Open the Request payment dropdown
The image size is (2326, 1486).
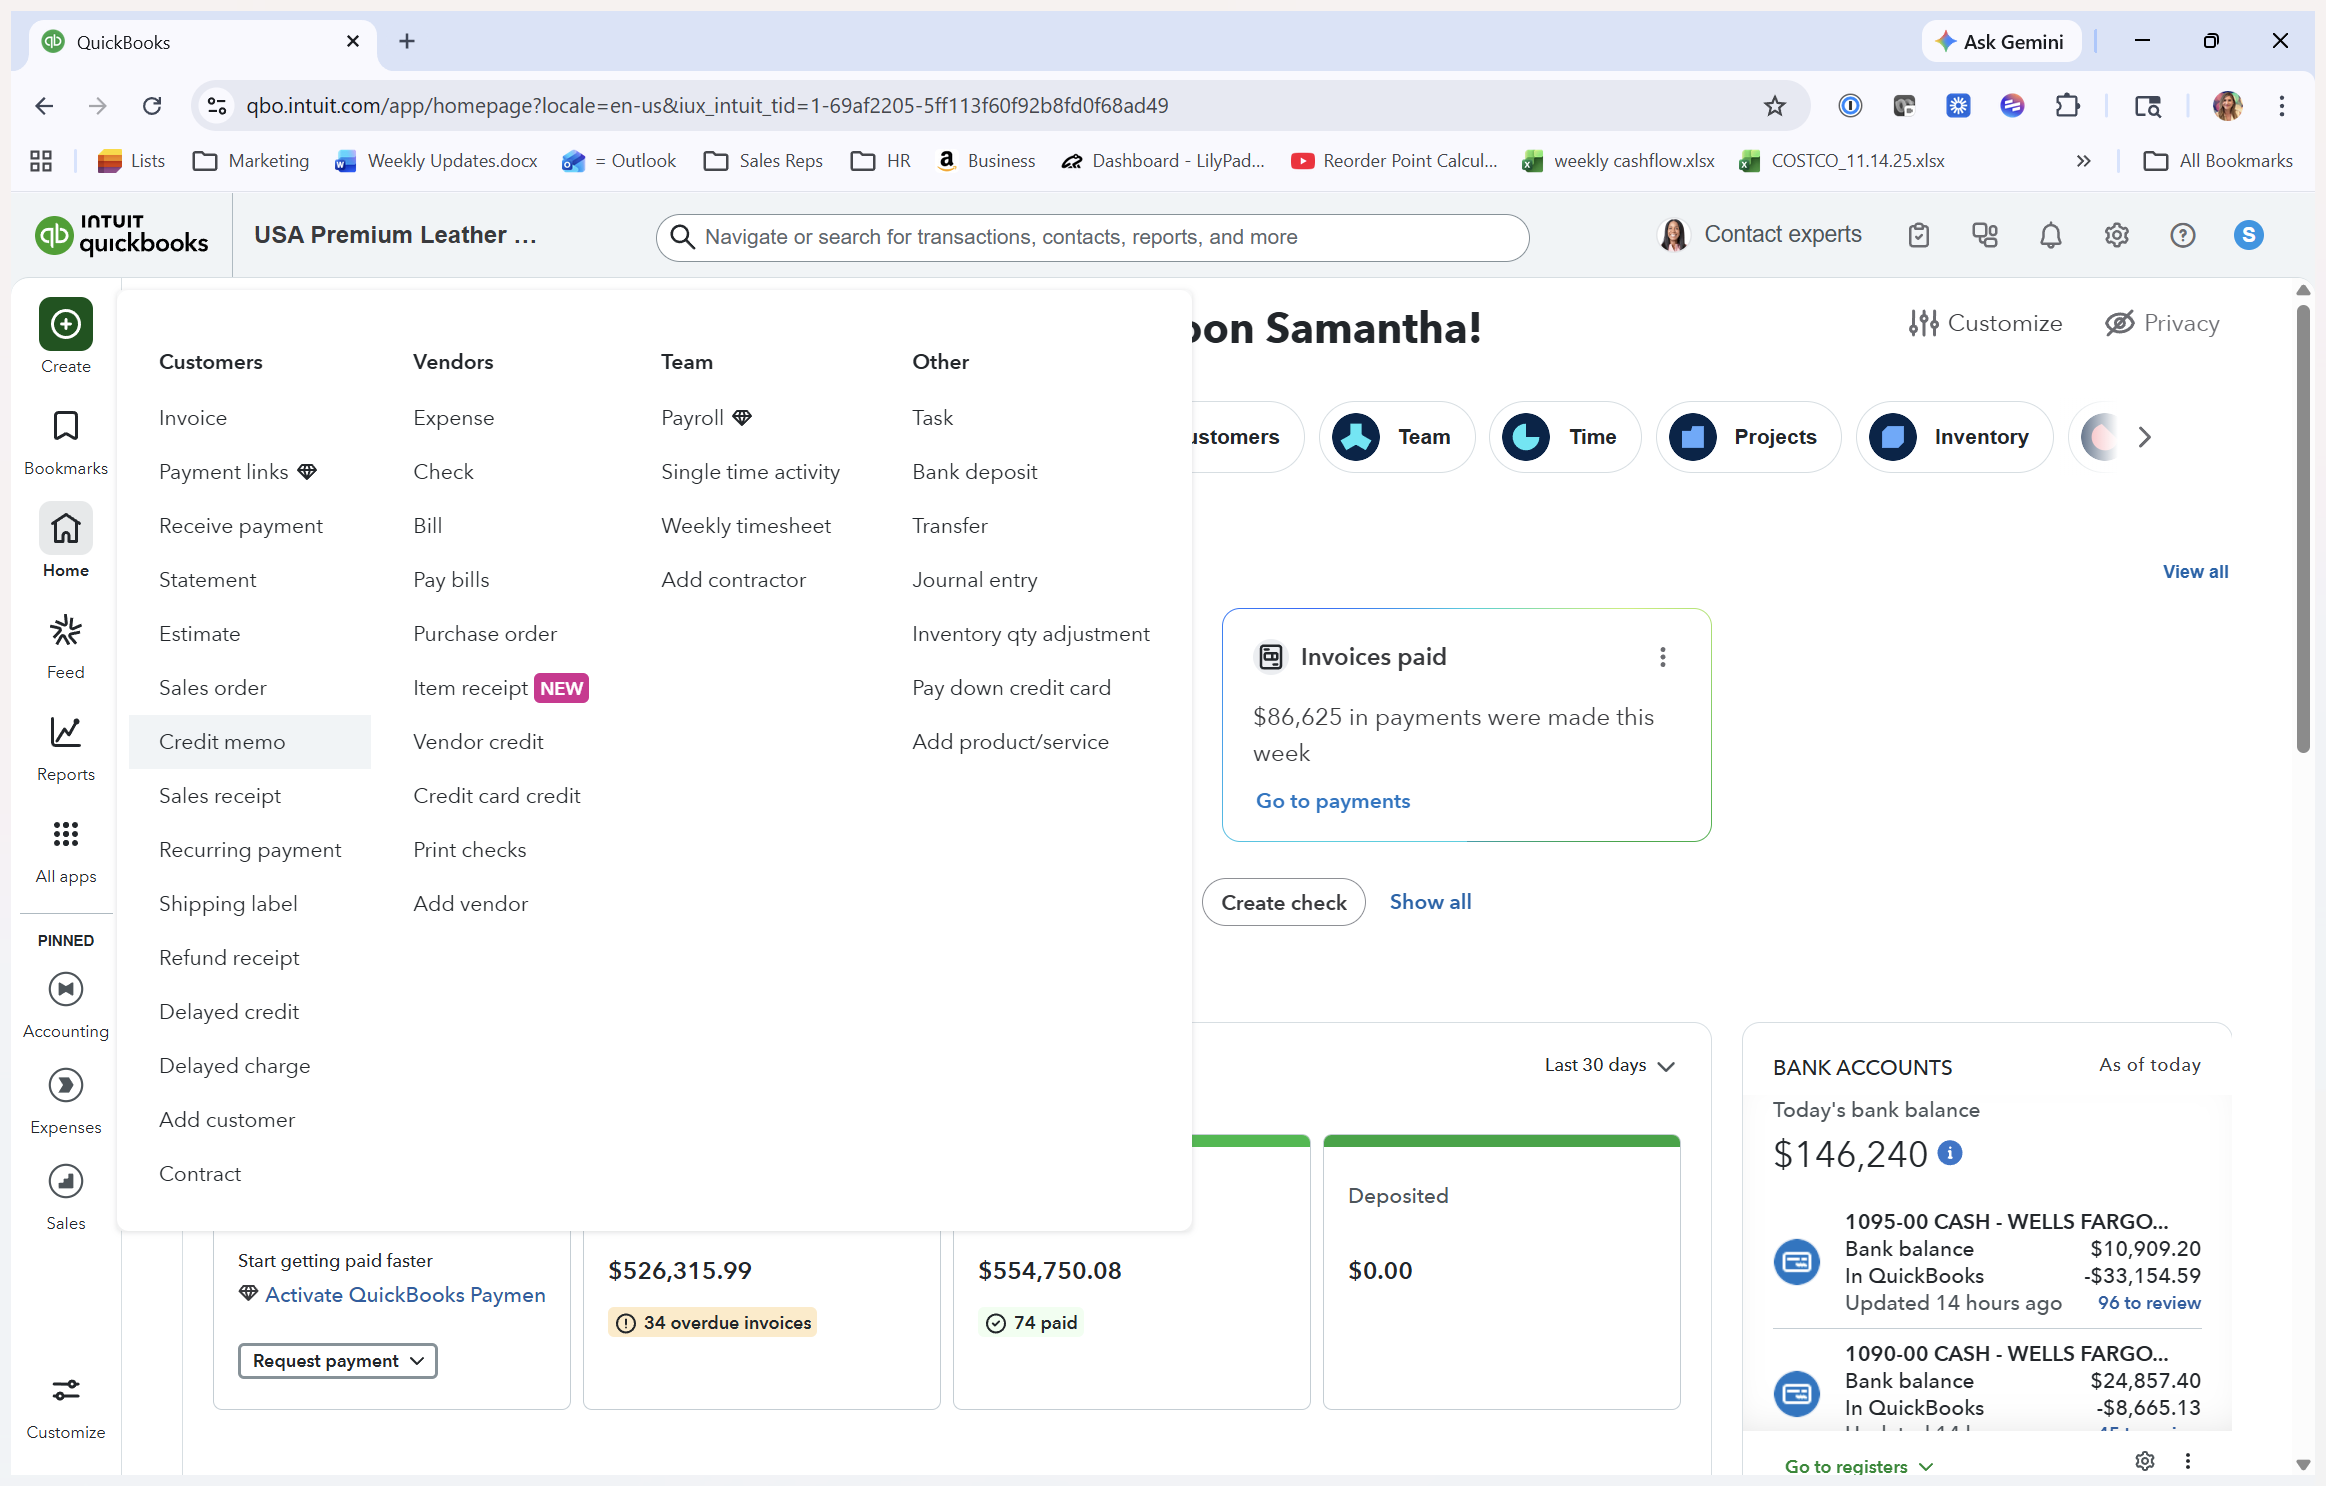(337, 1361)
